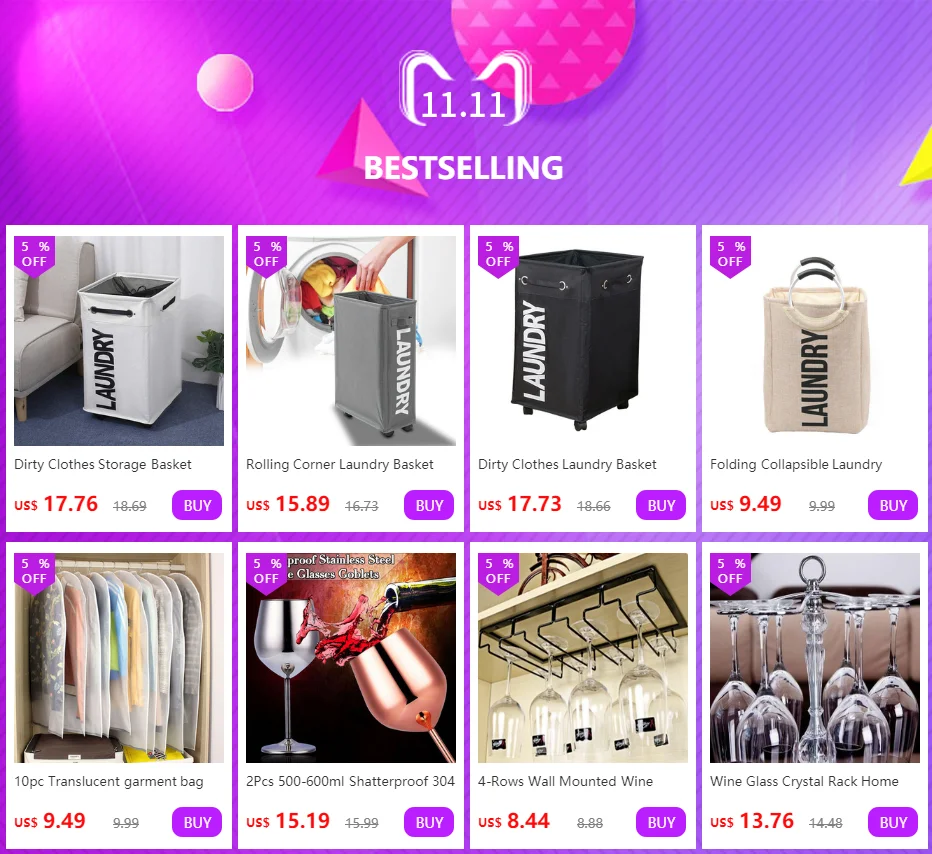Click the BESTSELLING banner heading
This screenshot has height=854, width=932.
(x=464, y=168)
